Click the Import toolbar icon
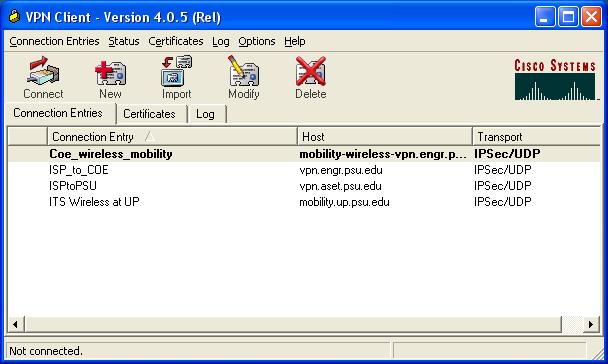 [176, 71]
